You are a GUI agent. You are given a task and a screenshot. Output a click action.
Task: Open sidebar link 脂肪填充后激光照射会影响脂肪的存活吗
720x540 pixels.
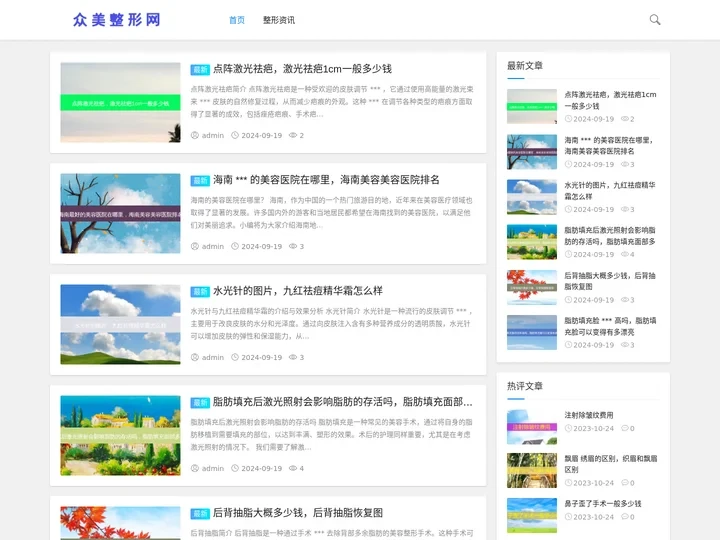tap(610, 236)
